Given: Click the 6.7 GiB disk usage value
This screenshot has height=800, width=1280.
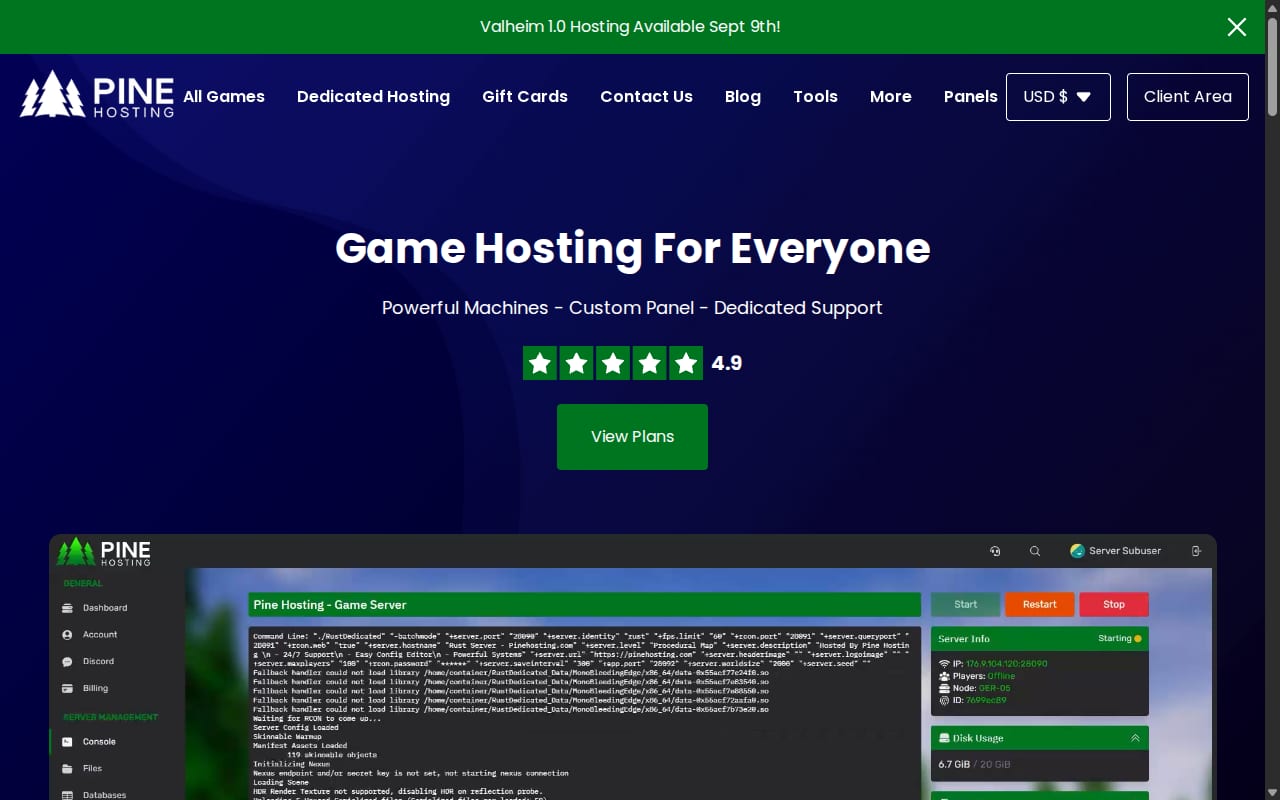Looking at the screenshot, I should coord(954,765).
